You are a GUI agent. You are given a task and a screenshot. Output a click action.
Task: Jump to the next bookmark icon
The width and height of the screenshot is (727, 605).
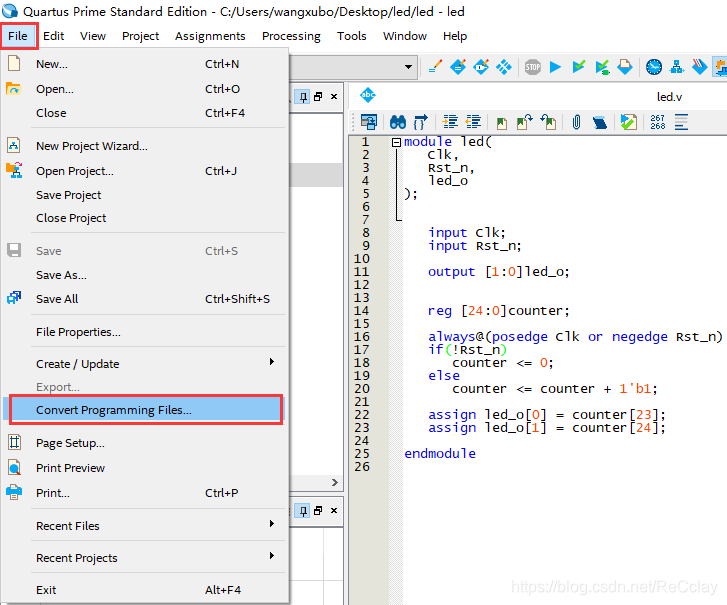(525, 122)
